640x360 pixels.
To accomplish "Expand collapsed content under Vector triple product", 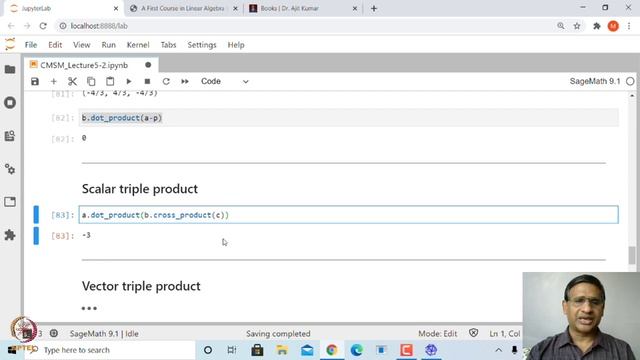I will [x=89, y=308].
